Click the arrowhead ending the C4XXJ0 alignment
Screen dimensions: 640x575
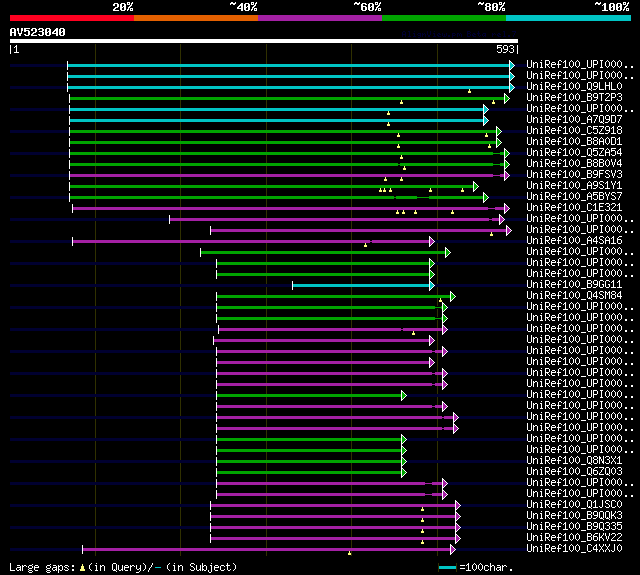point(453,550)
